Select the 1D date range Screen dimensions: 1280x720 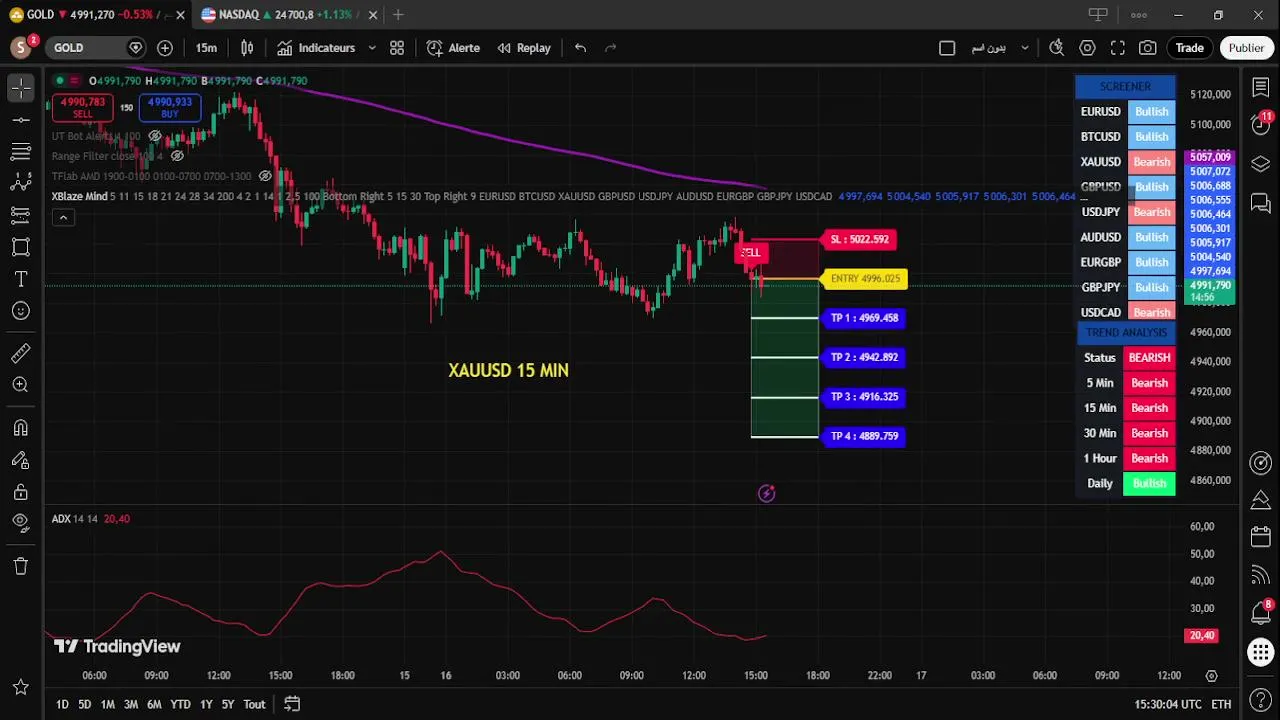pyautogui.click(x=62, y=704)
